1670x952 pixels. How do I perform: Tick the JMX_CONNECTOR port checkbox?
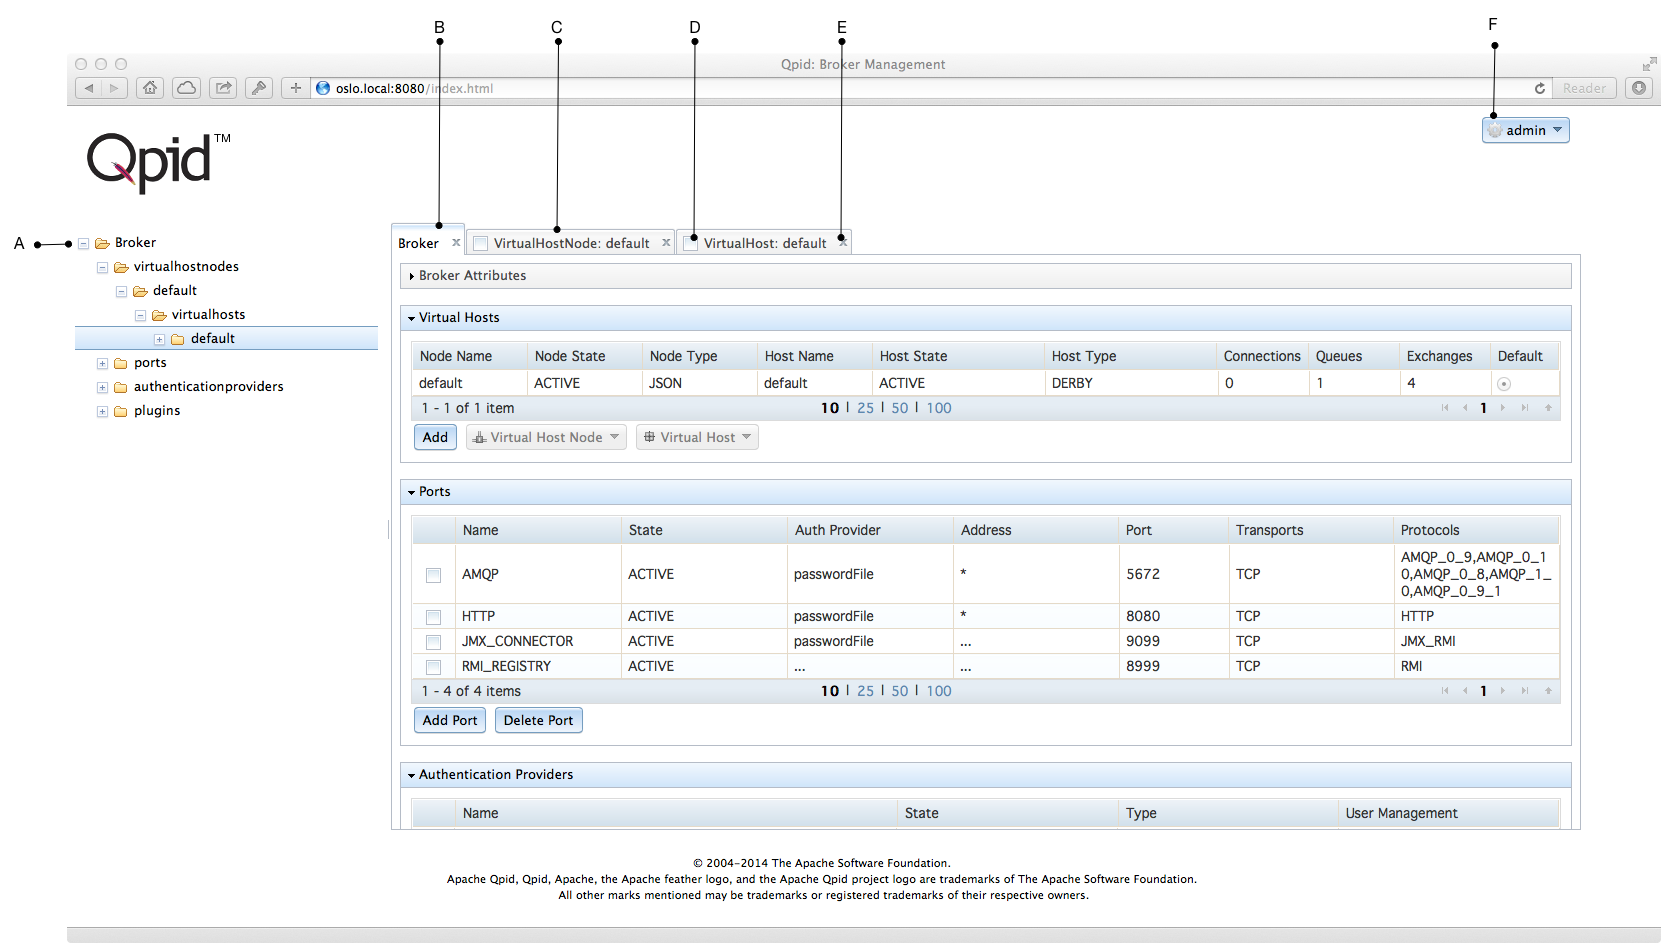pos(433,642)
